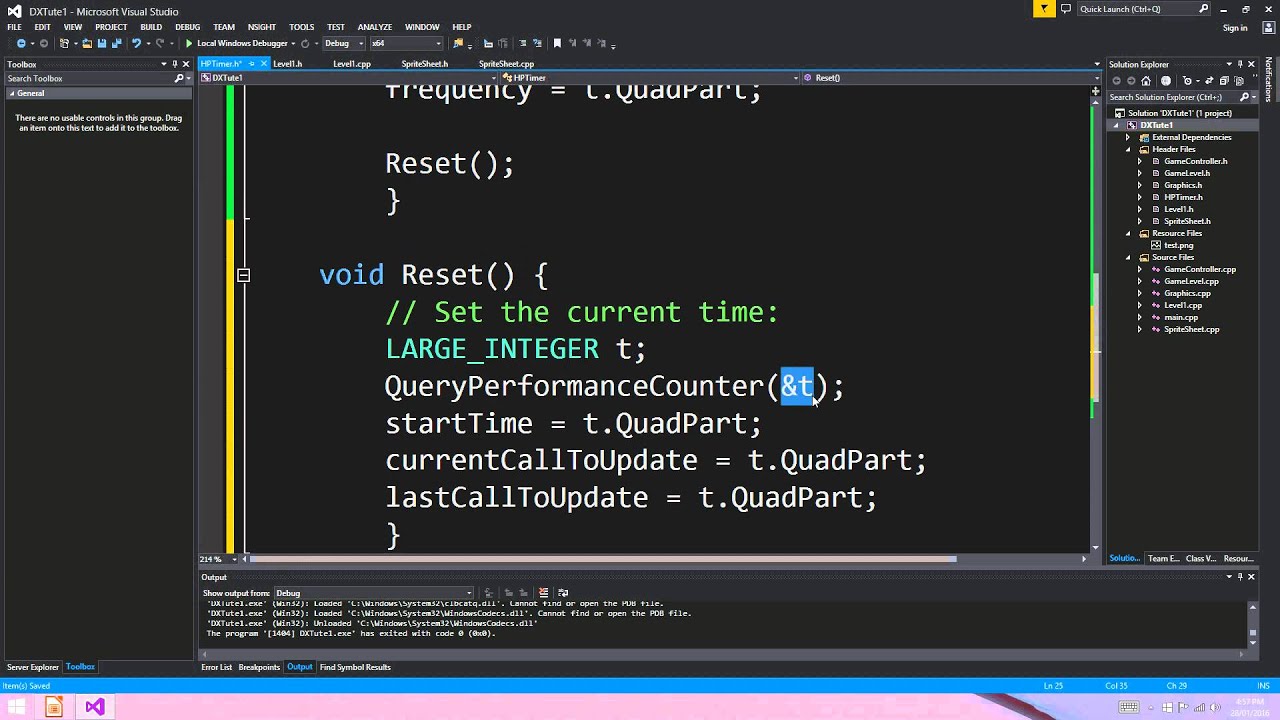Select main.cpp in Source Files
1280x720 pixels.
click(1181, 317)
